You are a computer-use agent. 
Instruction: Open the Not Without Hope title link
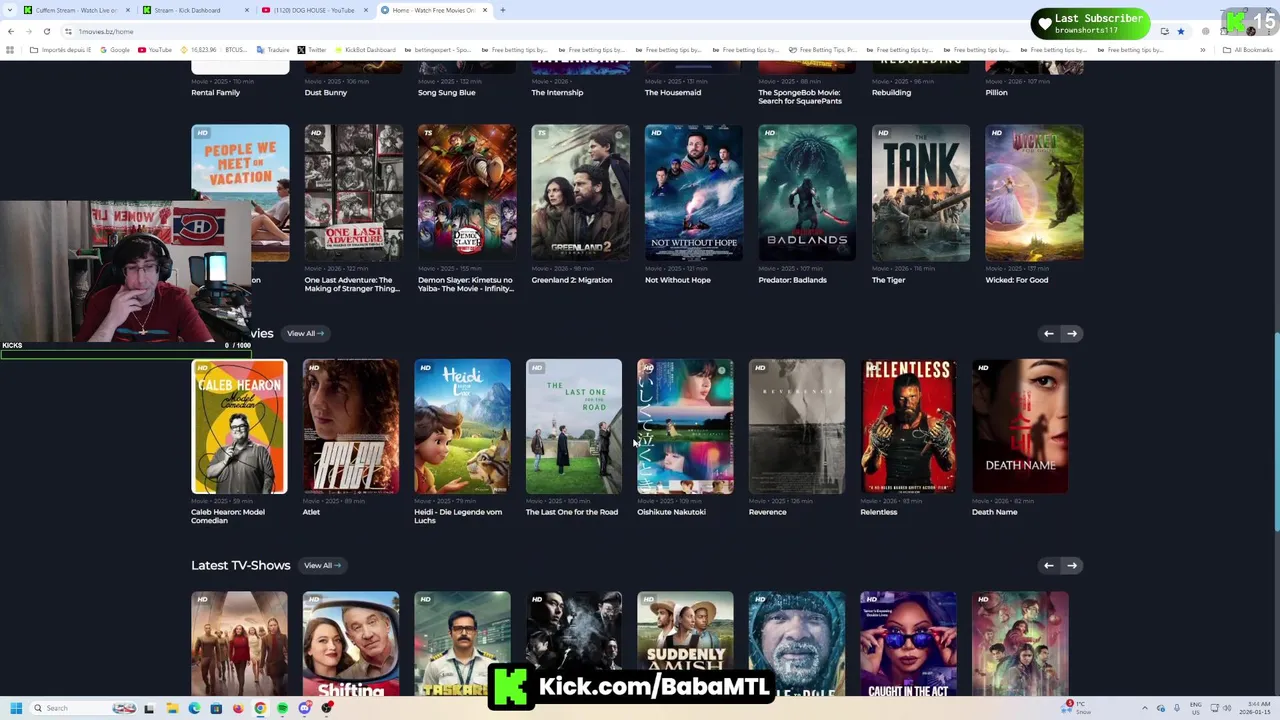(678, 280)
